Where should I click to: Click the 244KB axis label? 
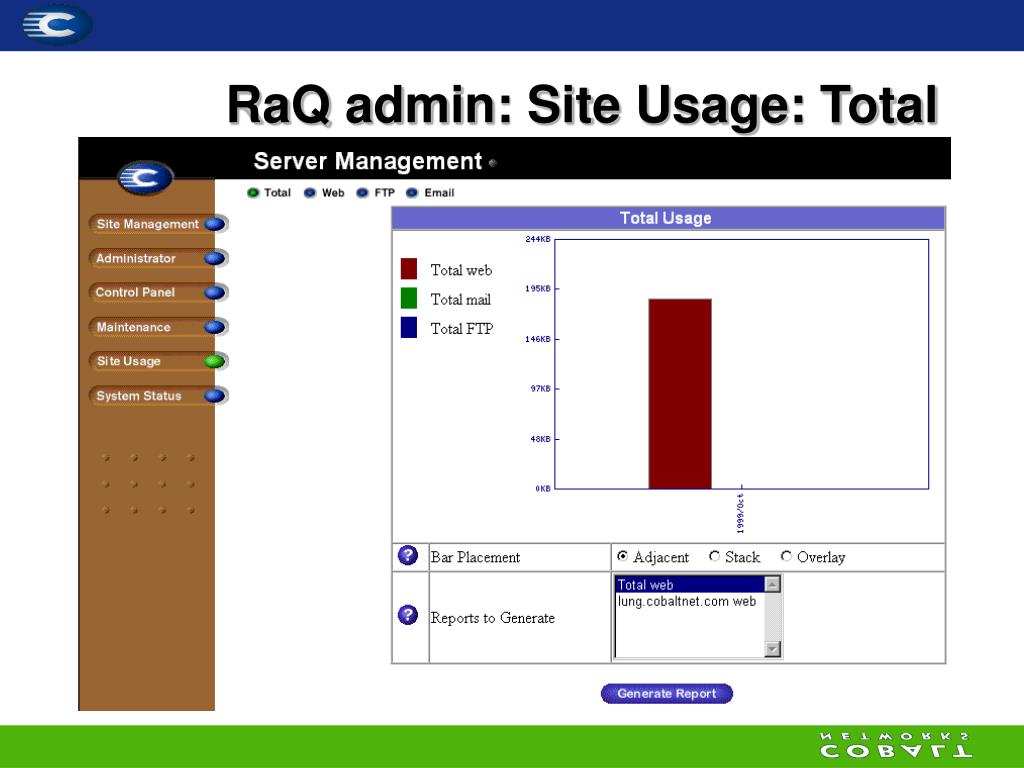pyautogui.click(x=538, y=239)
